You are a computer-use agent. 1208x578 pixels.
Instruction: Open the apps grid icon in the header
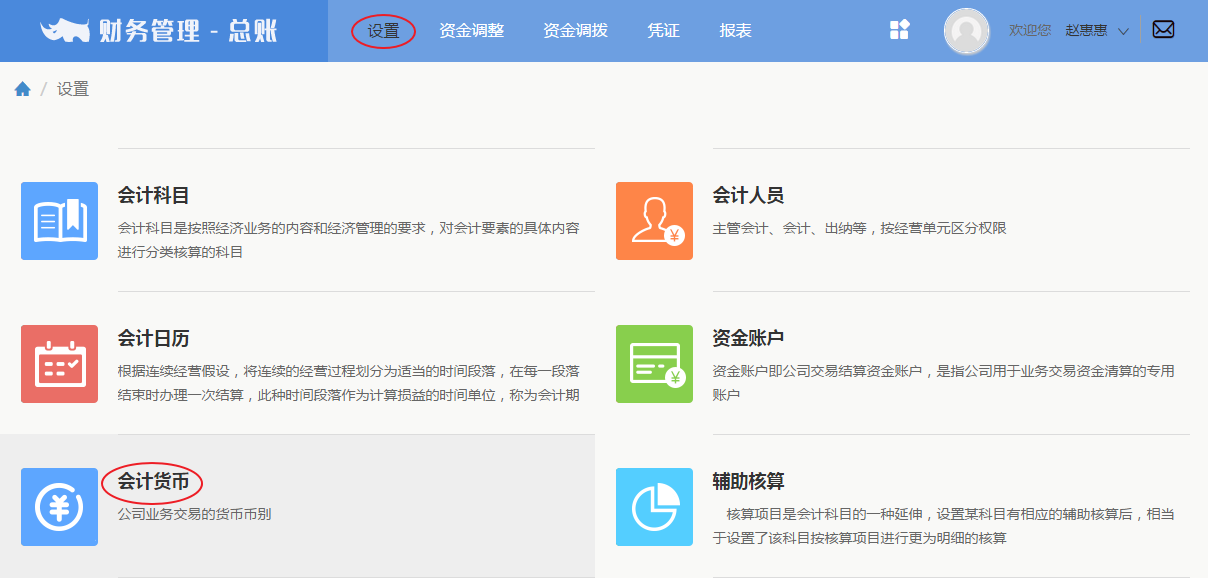coord(900,30)
